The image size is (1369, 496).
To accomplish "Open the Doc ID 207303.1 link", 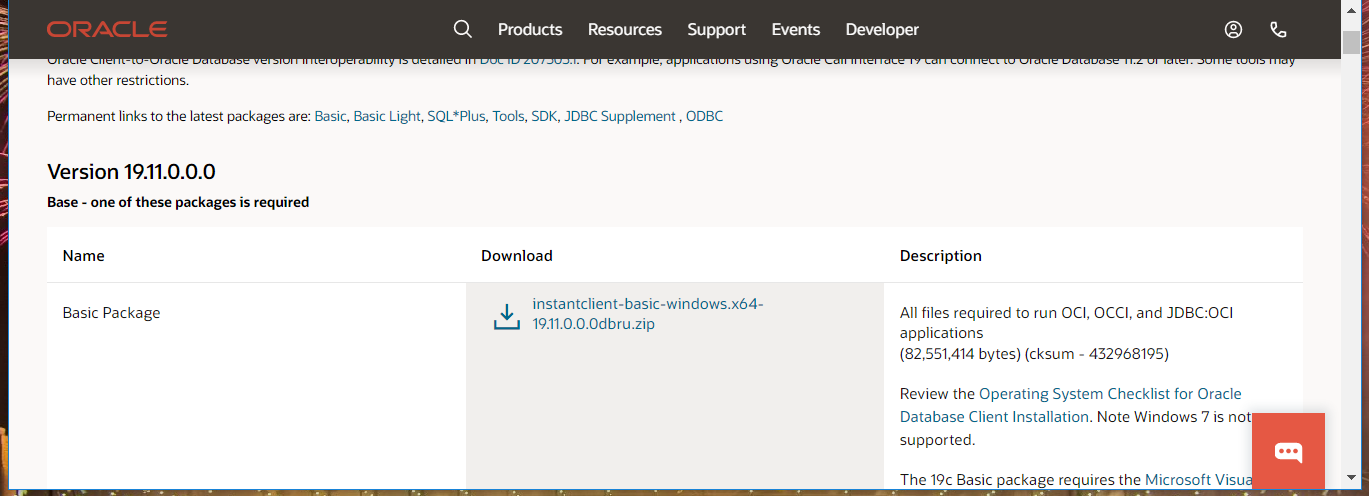I will pos(529,59).
